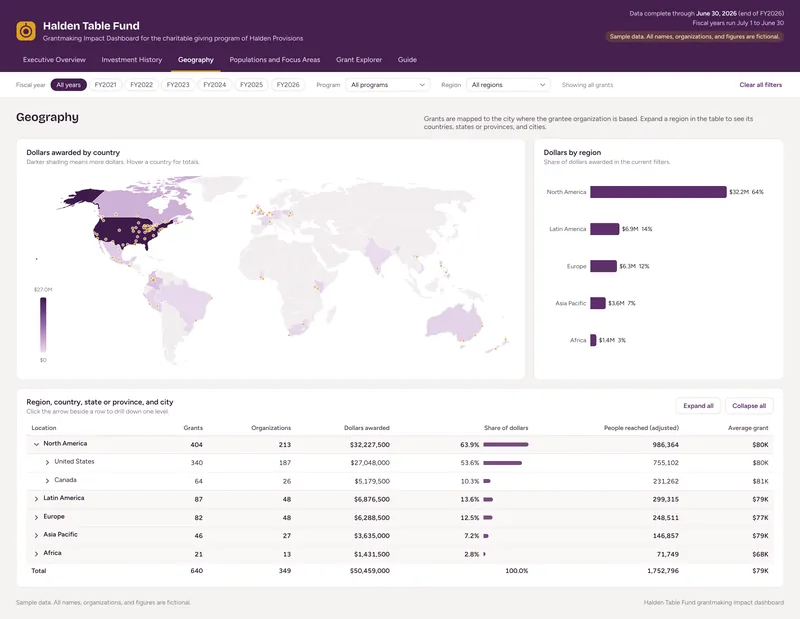
Task: Expand the Asia Pacific row arrow
Action: [36, 535]
